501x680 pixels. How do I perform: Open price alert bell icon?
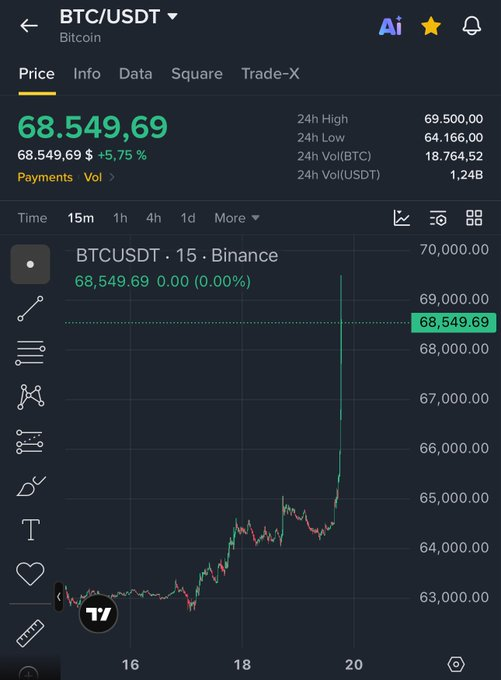[472, 26]
